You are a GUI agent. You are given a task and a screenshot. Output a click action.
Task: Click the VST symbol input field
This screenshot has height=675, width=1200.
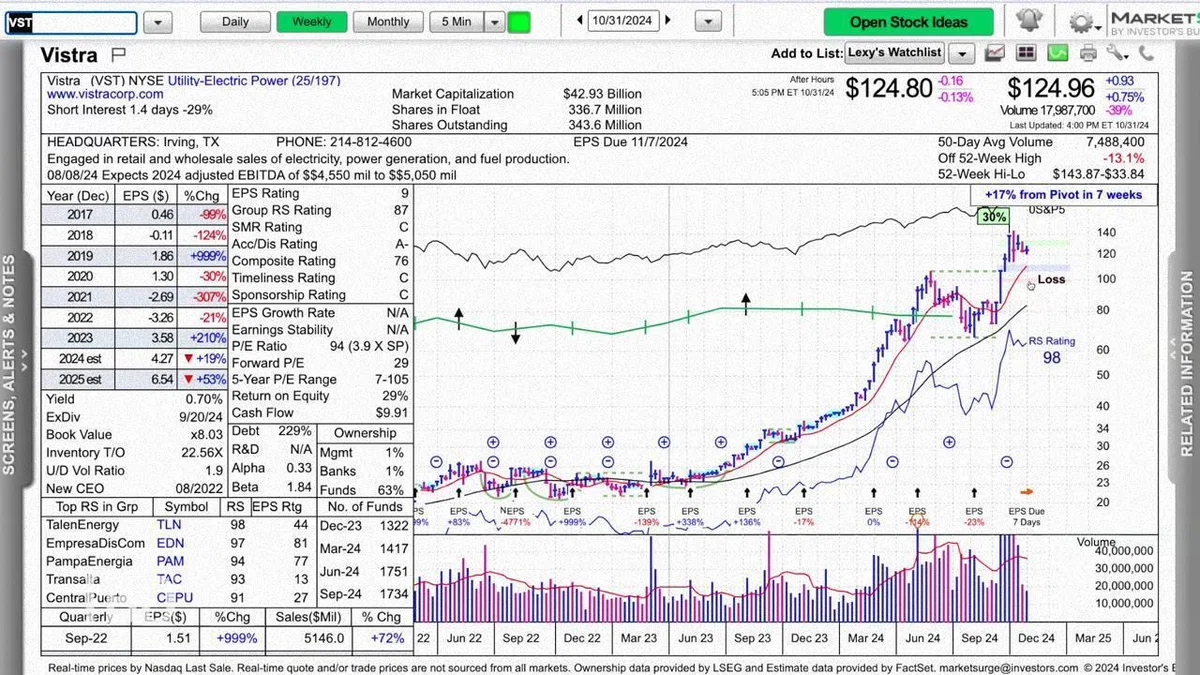pos(70,22)
